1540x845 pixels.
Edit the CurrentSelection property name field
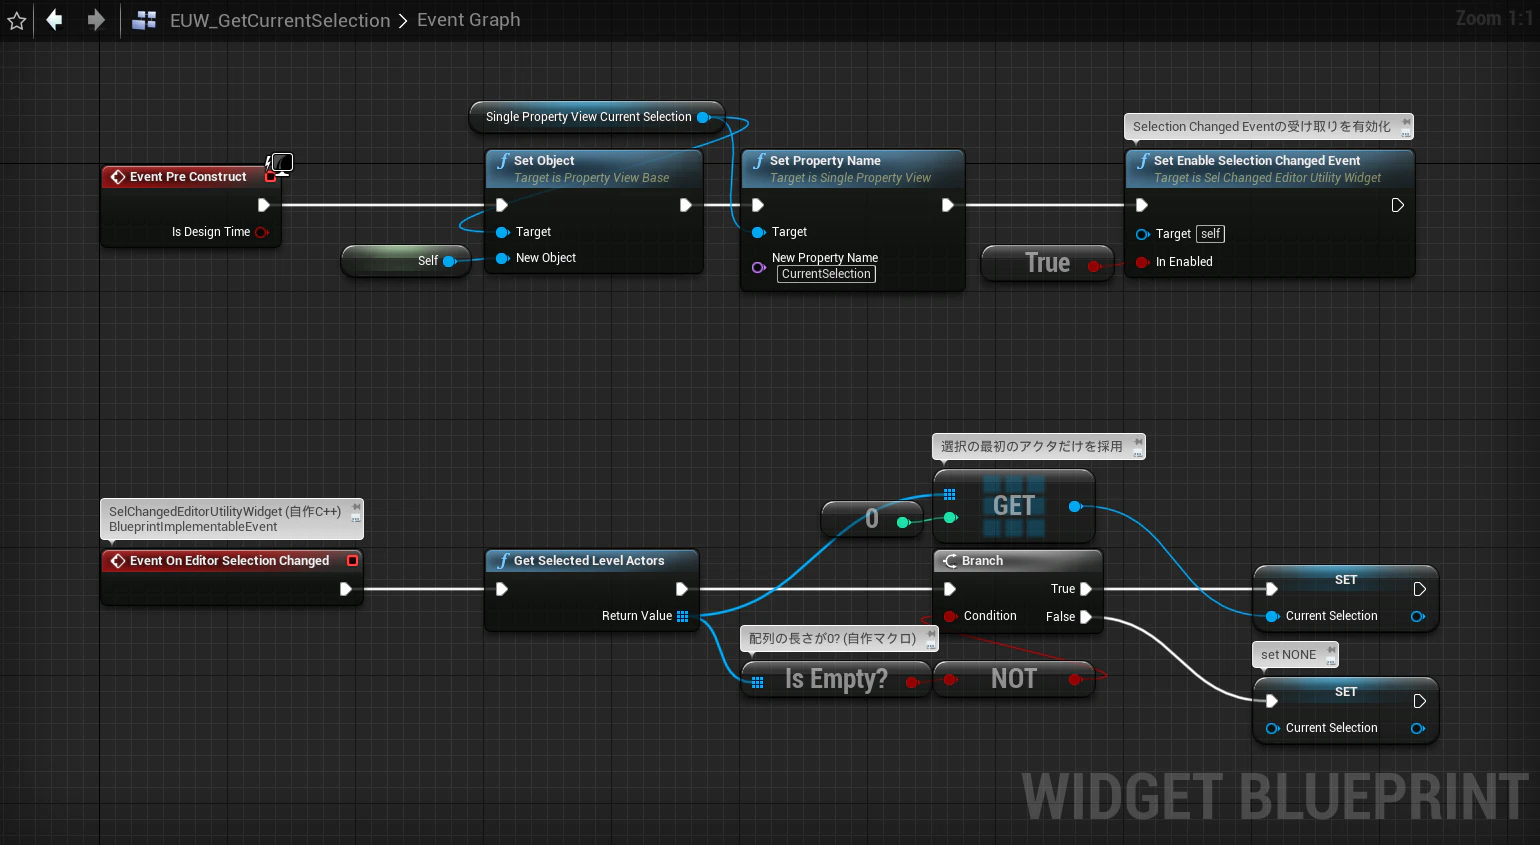tap(826, 274)
